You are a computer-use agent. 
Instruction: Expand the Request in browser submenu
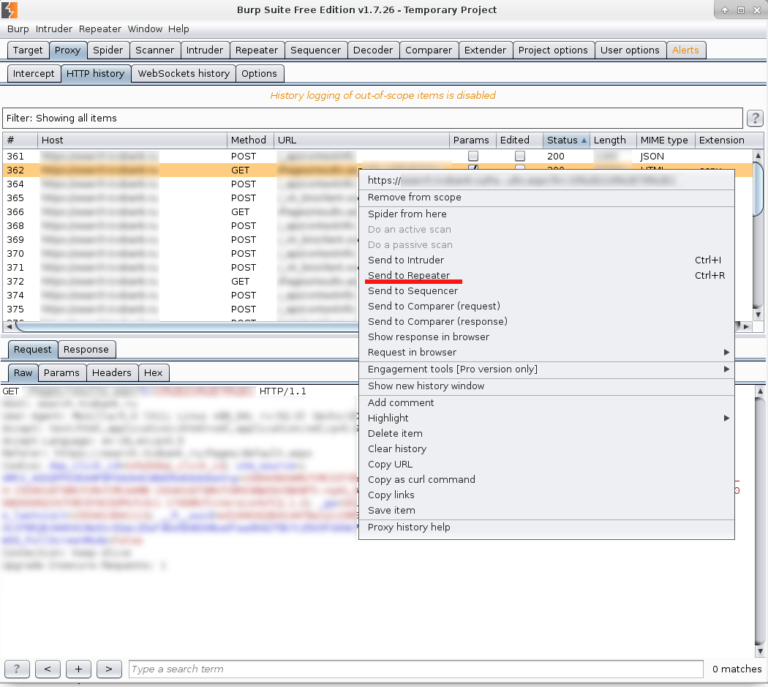pos(727,352)
